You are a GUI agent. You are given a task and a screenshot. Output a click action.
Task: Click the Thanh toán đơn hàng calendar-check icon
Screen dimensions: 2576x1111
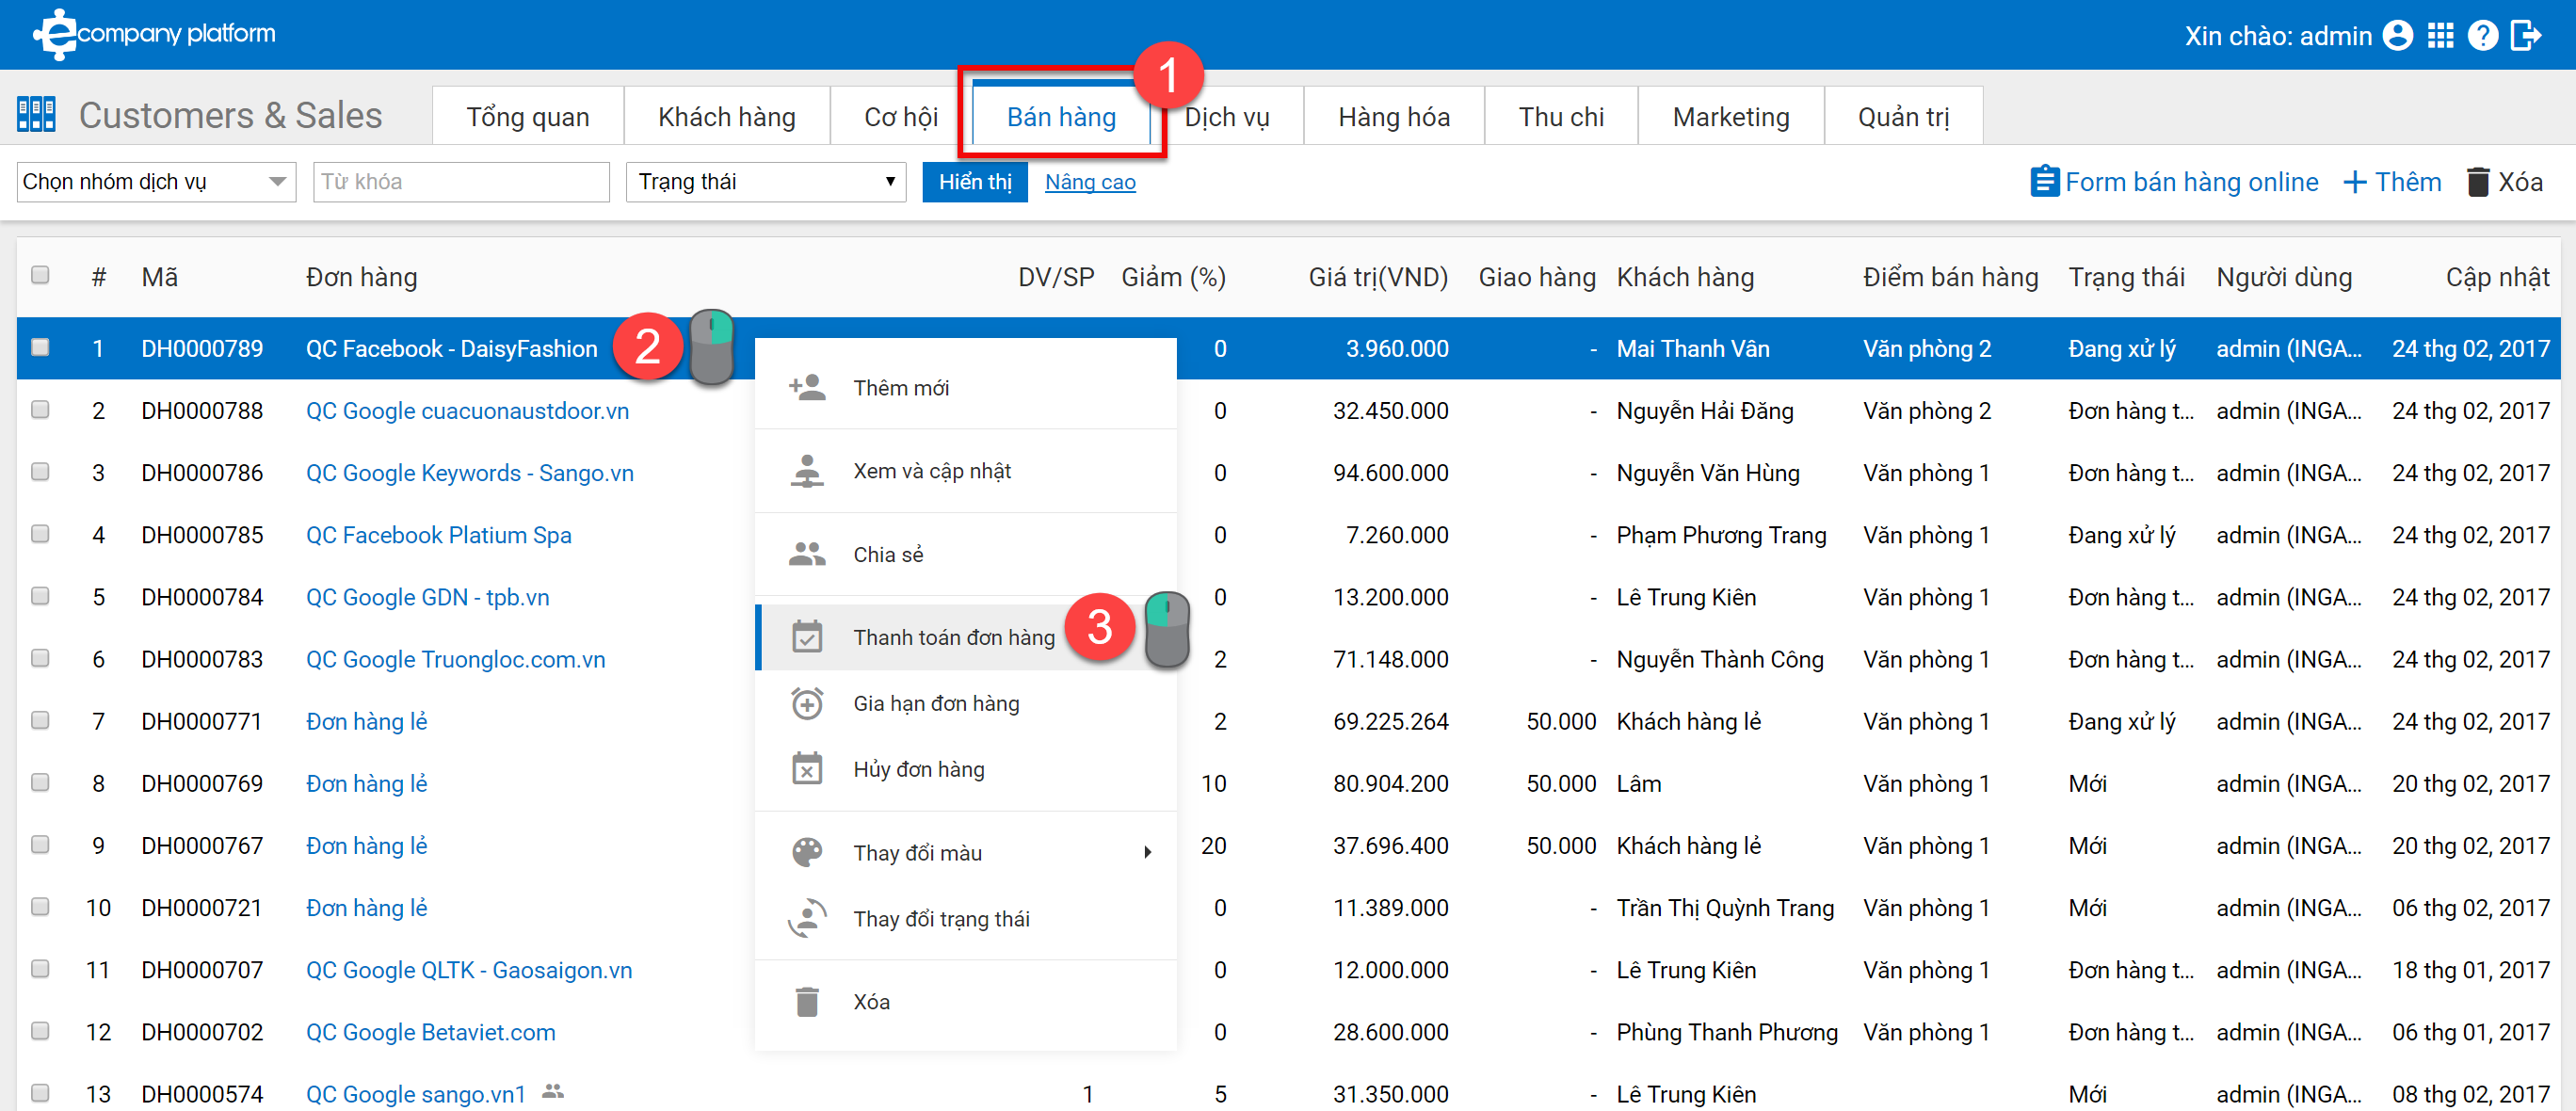(x=807, y=637)
